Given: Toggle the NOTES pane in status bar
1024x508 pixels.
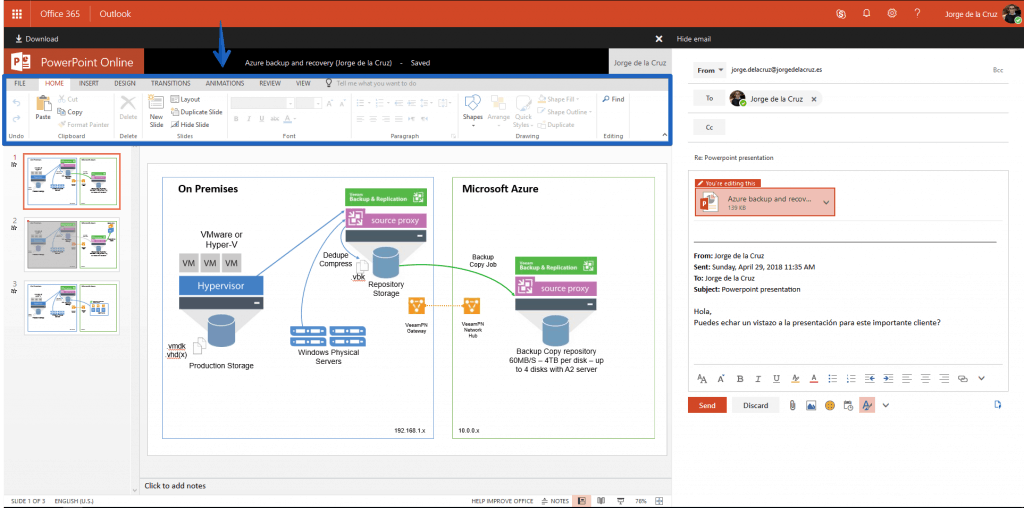Looking at the screenshot, I should [556, 501].
